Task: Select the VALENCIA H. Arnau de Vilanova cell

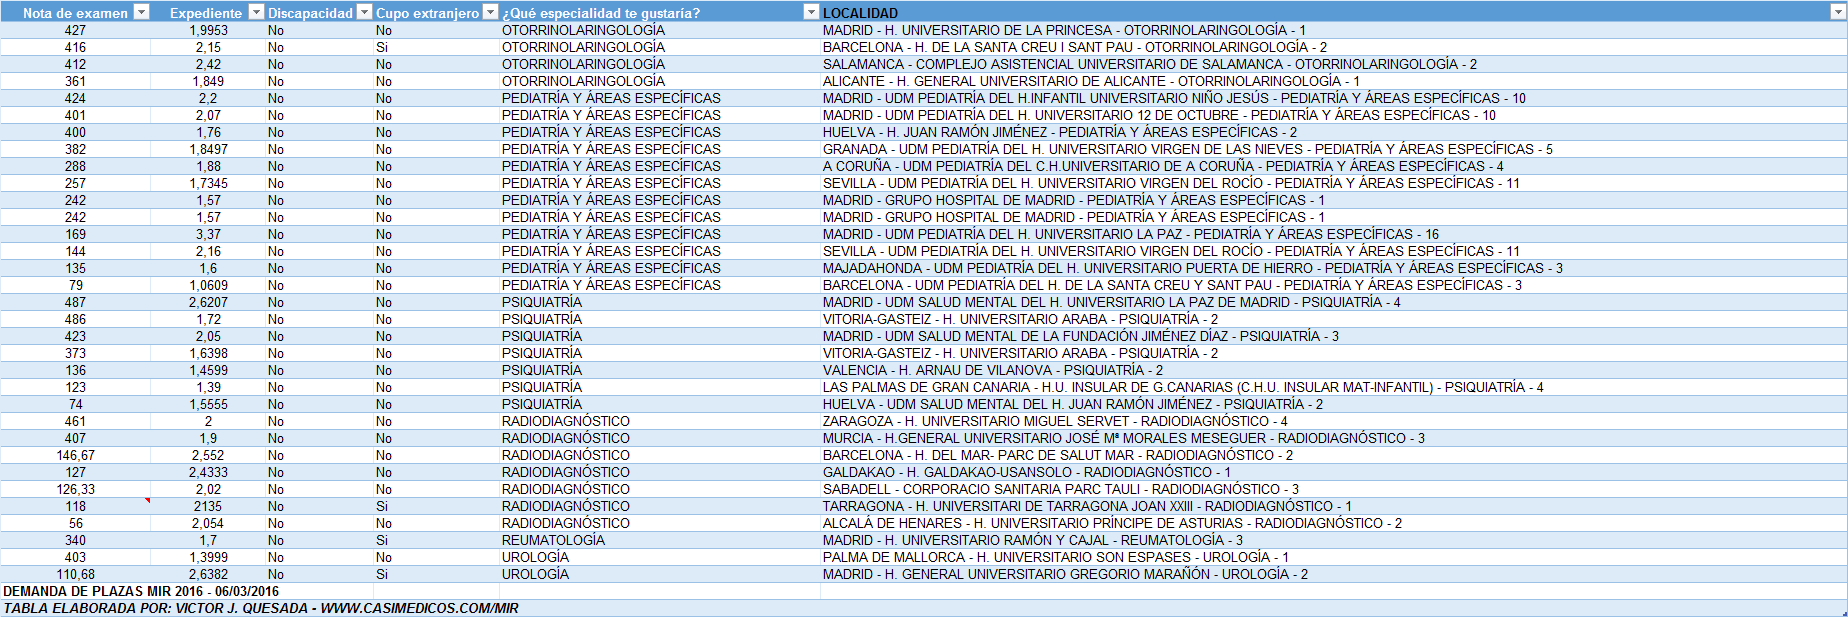Action: pos(1333,370)
